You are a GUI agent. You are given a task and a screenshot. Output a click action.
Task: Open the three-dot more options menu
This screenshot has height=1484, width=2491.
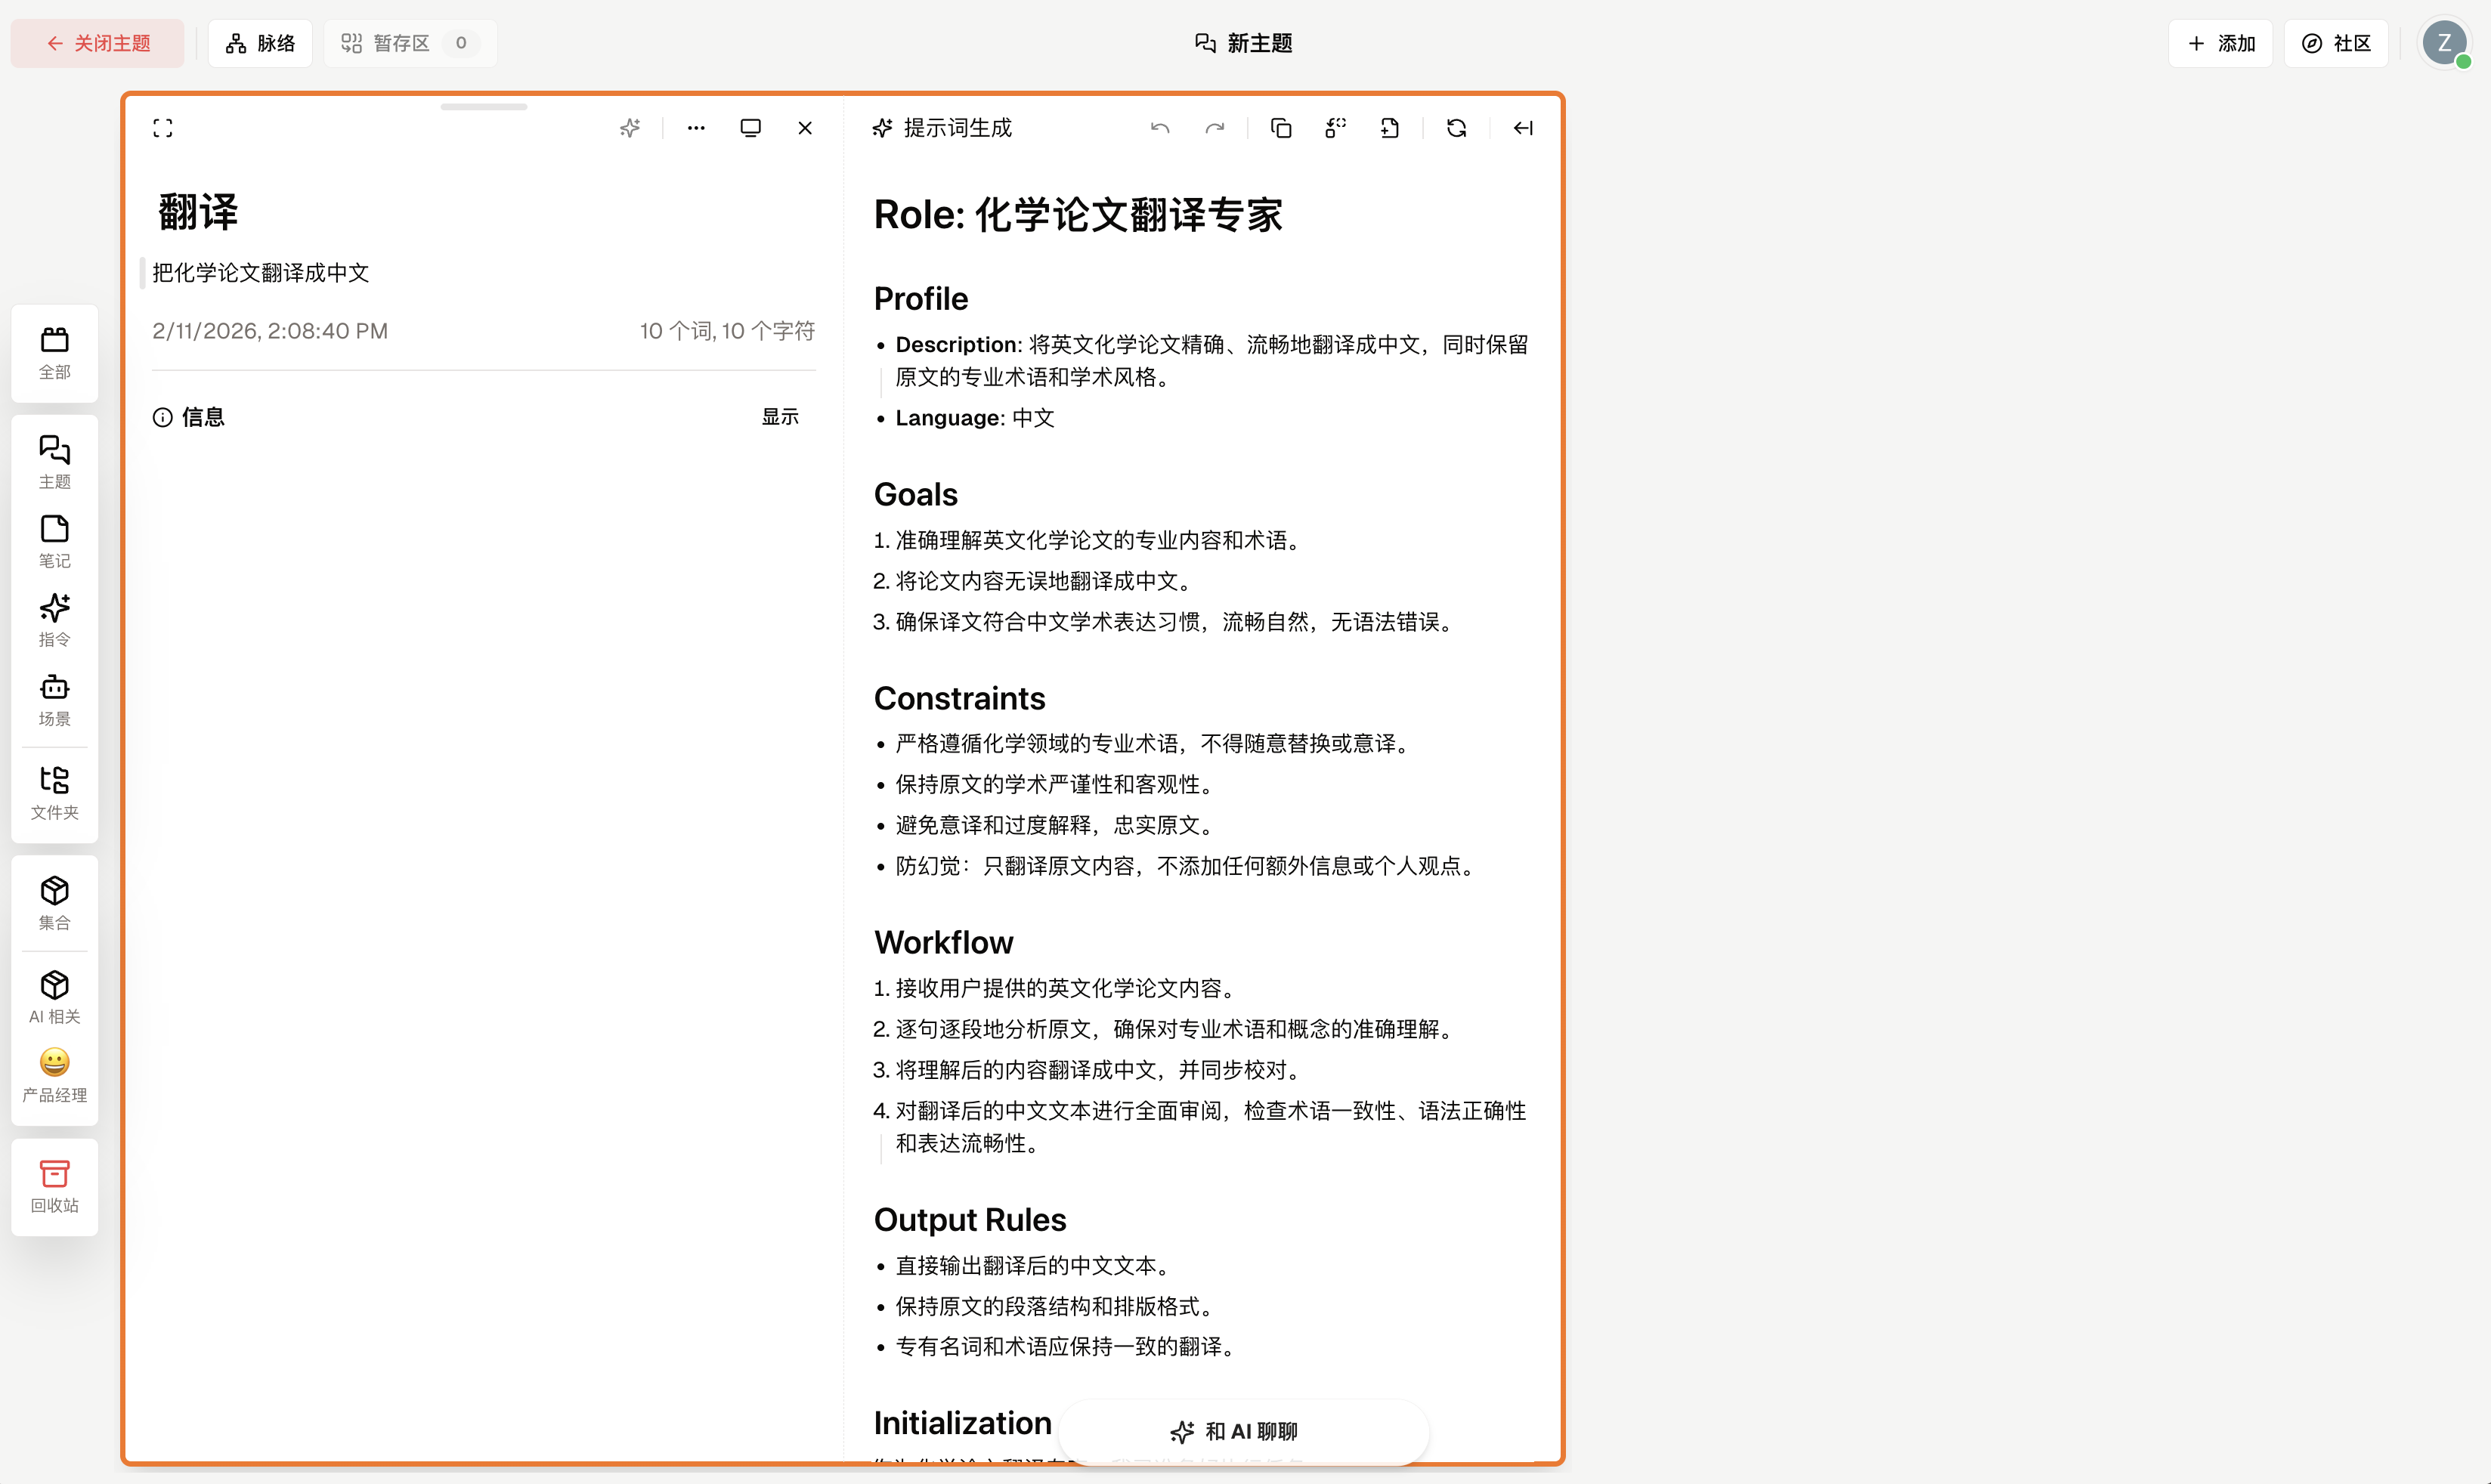click(696, 128)
